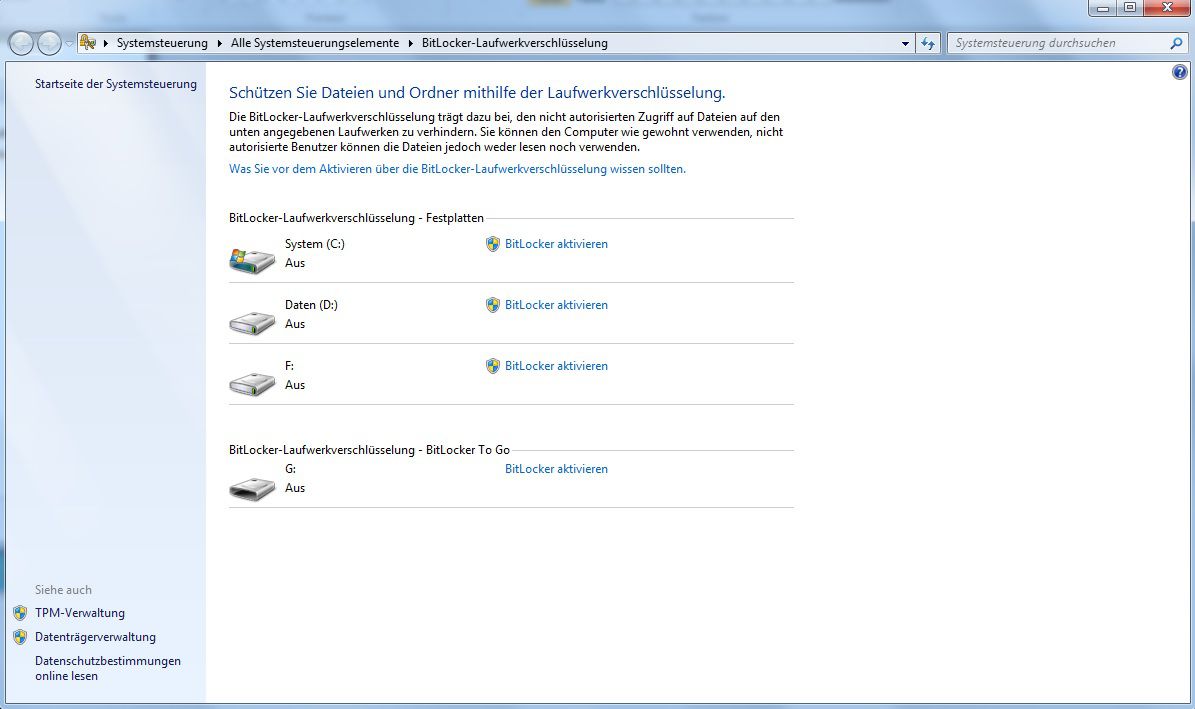Click Datenschutzbestimmungen online lesen

pyautogui.click(x=108, y=668)
